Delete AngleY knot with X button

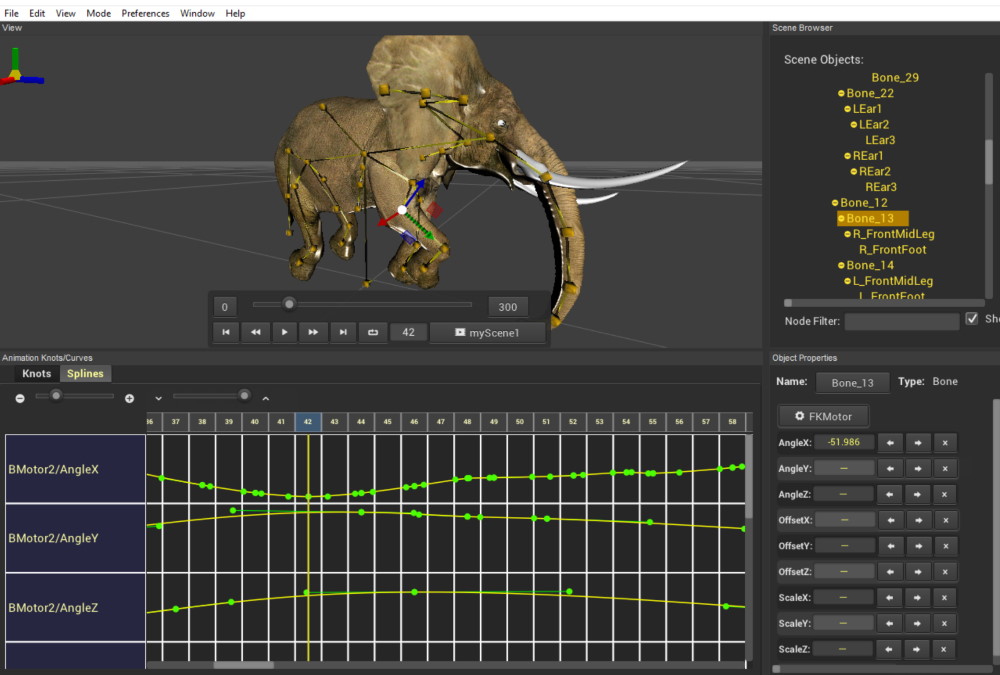[945, 468]
